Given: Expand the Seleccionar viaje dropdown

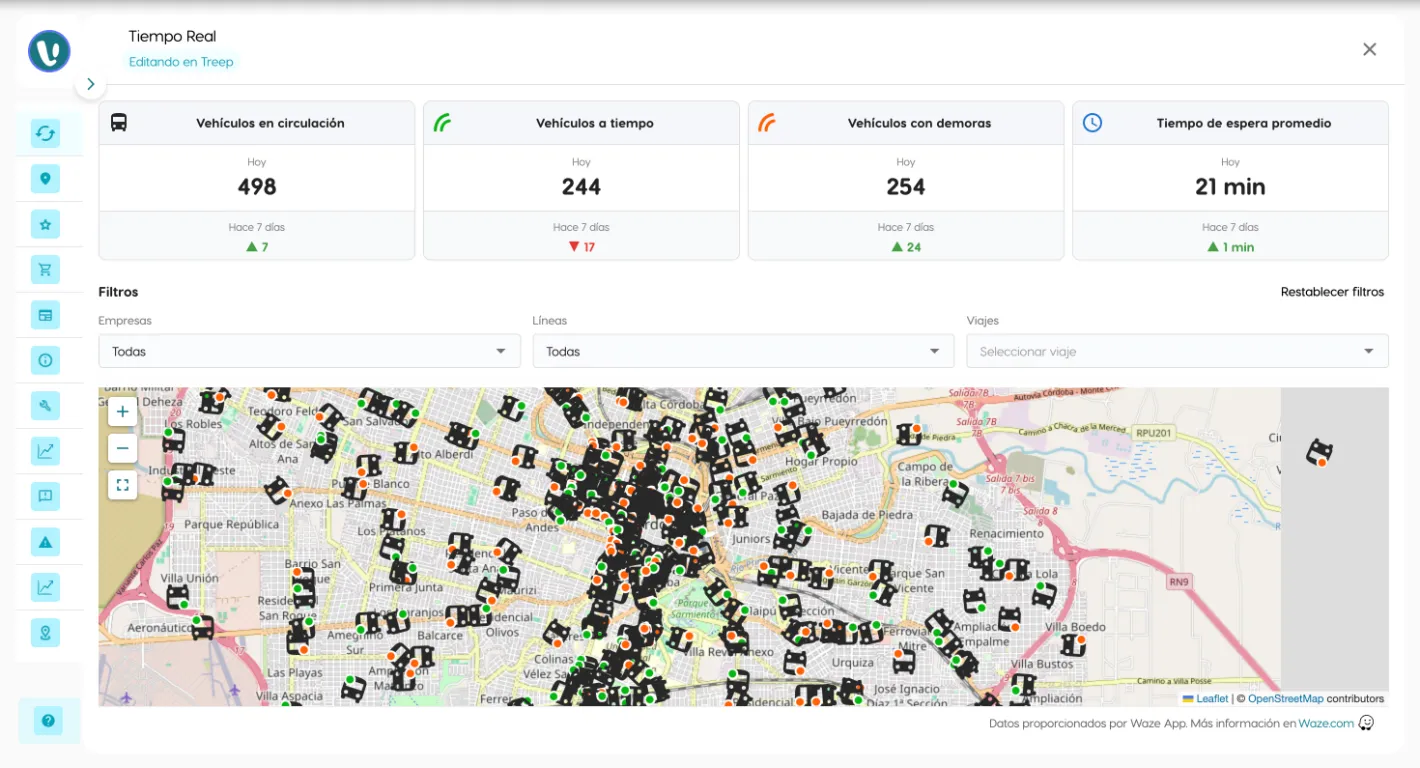Looking at the screenshot, I should pos(1177,351).
